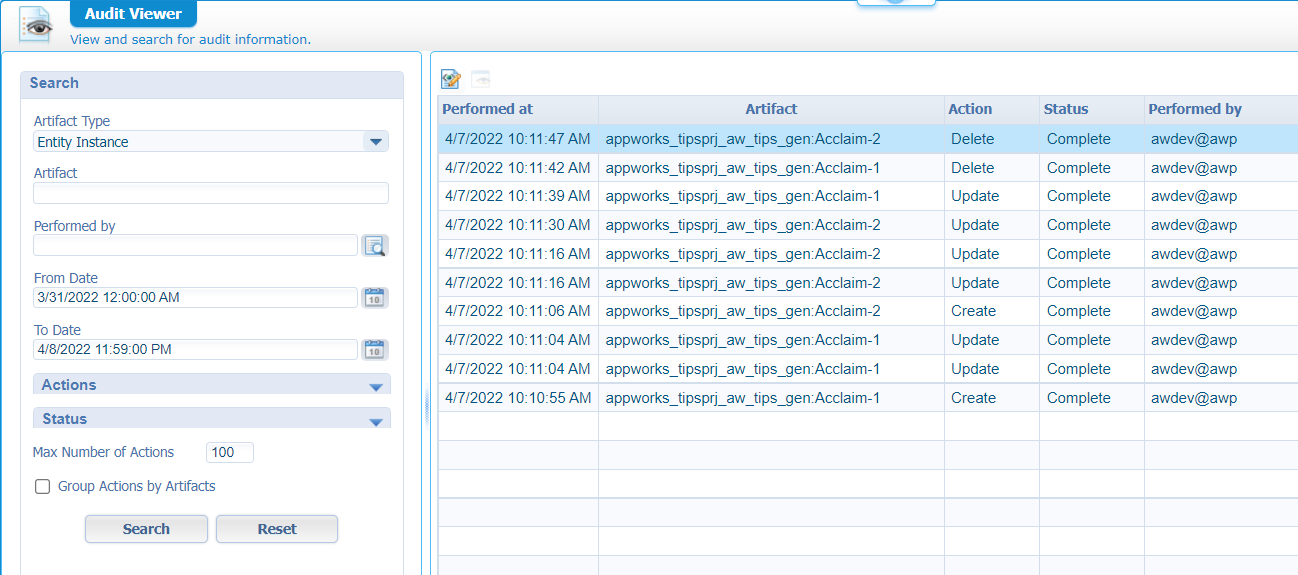Select the Audit Viewer tab
Screen dimensions: 1298x575
point(133,14)
